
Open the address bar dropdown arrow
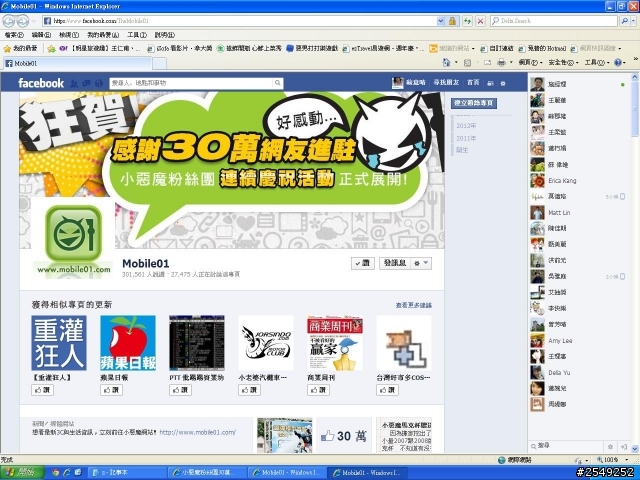[x=441, y=21]
